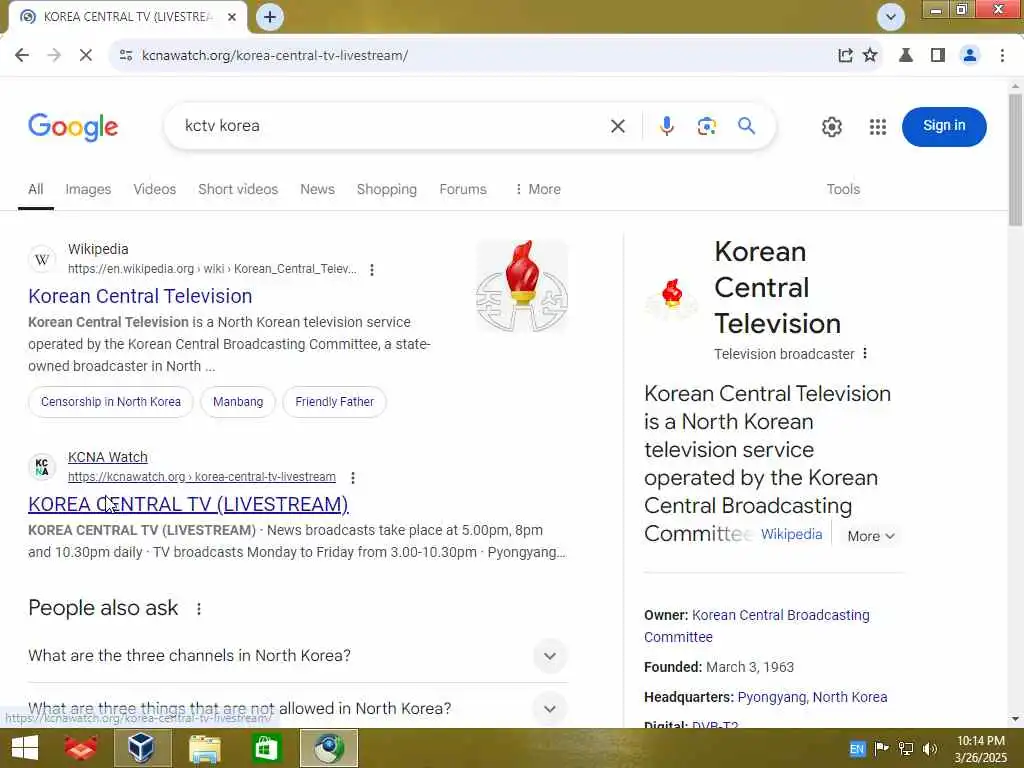Expand the More search filters menu
Image resolution: width=1024 pixels, height=768 pixels.
[537, 189]
